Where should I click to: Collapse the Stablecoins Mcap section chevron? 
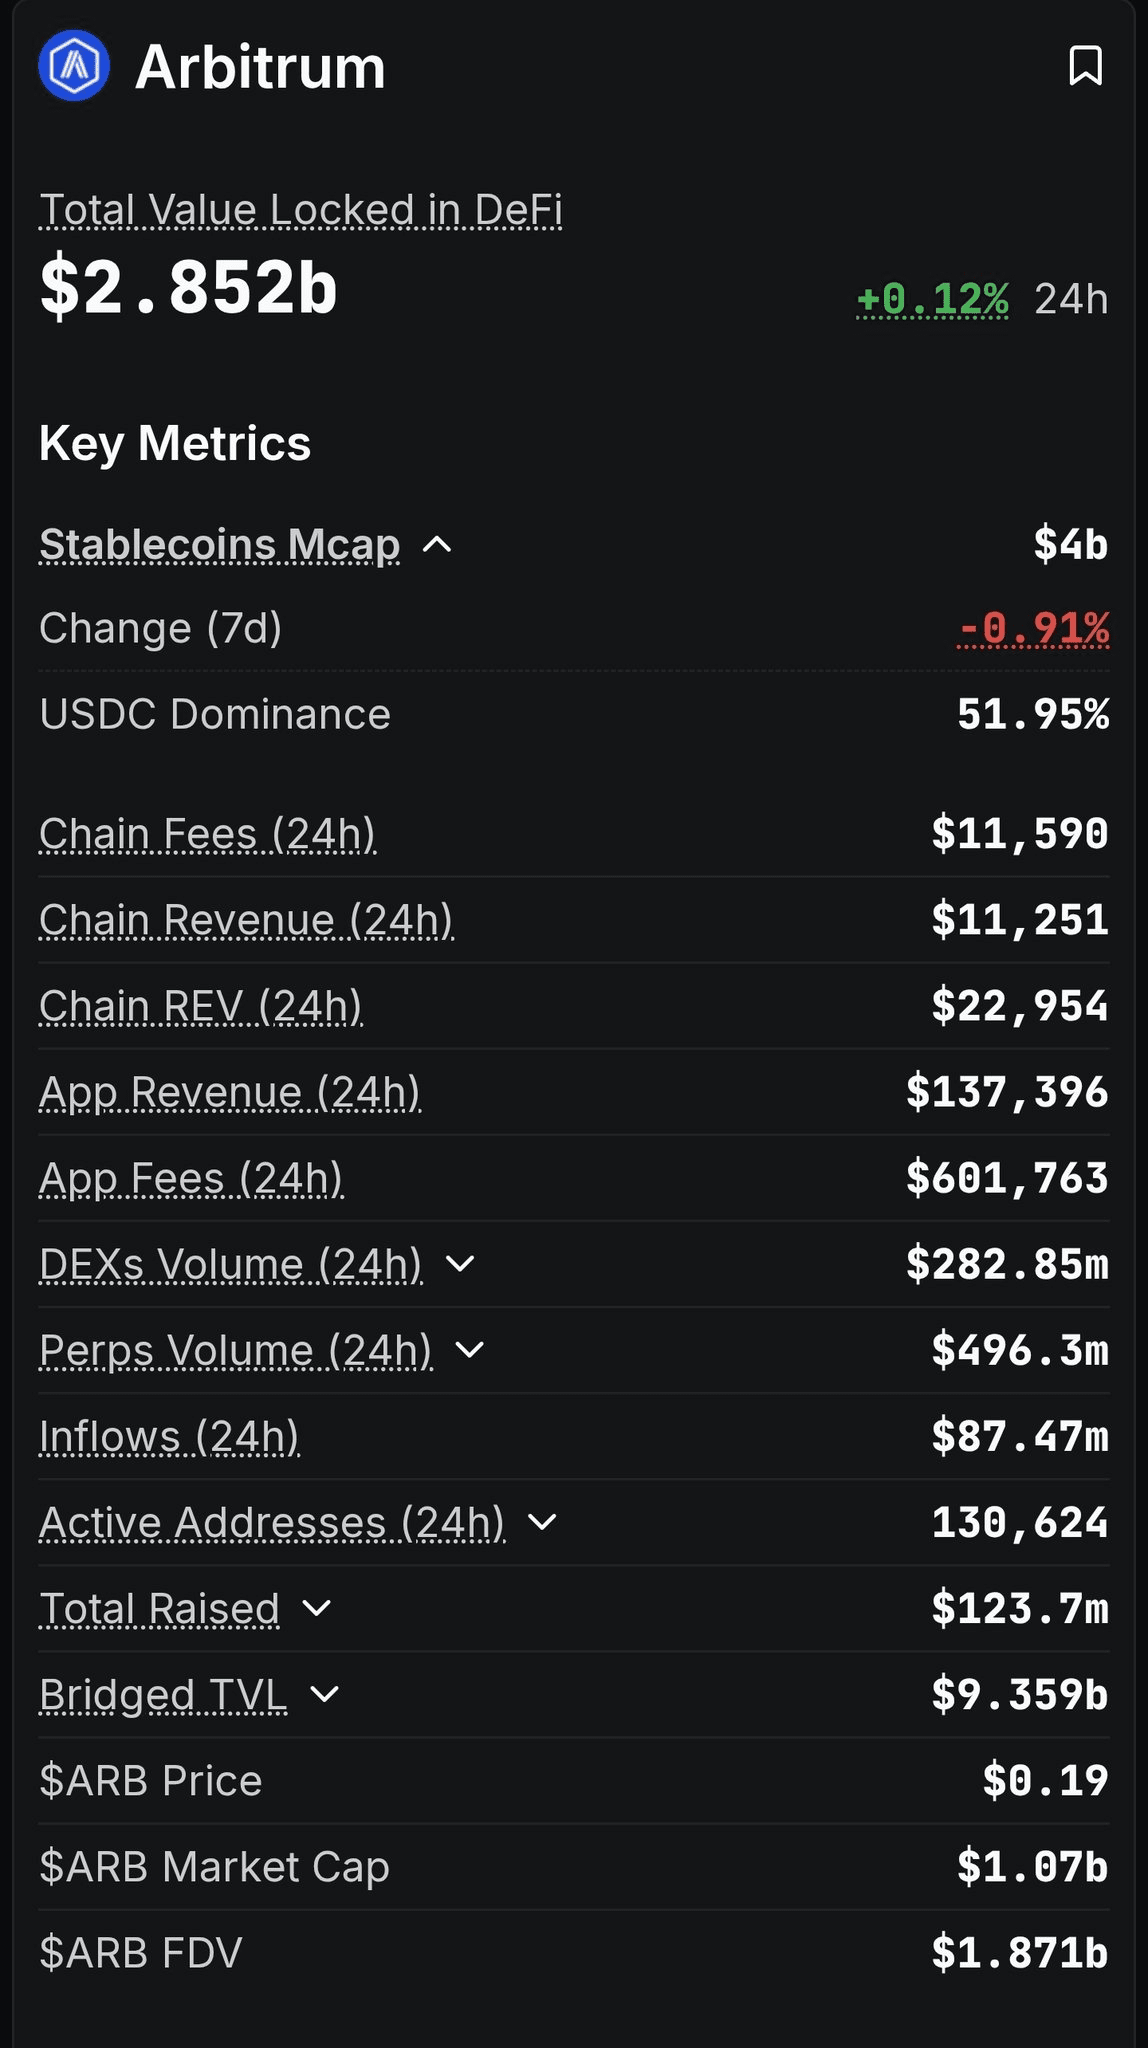click(x=437, y=545)
